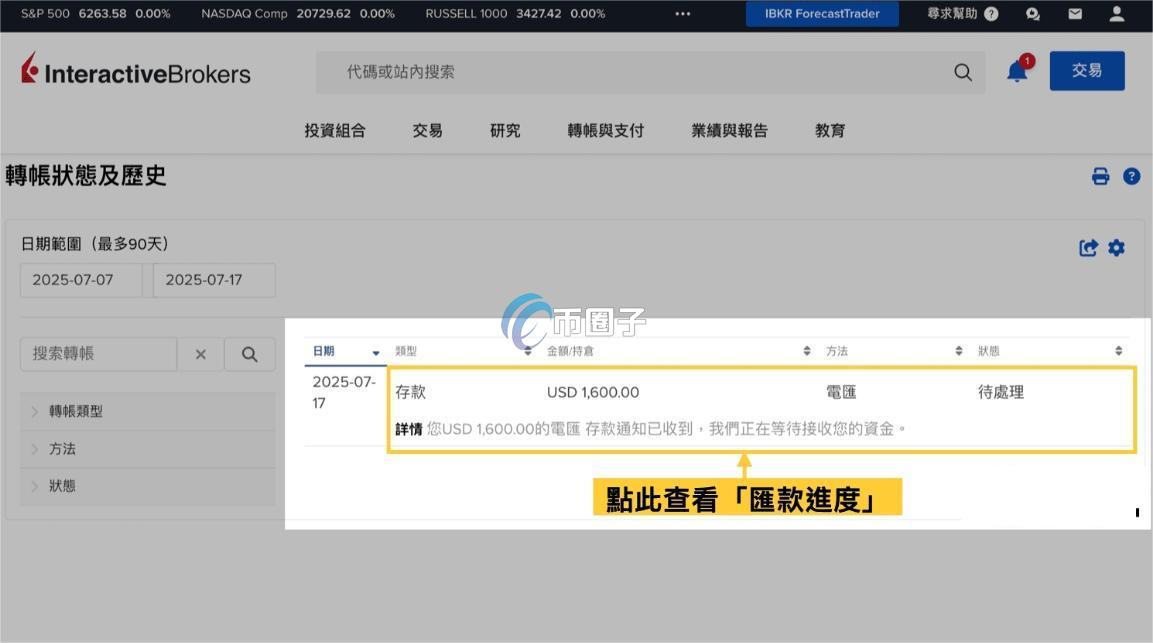The width and height of the screenshot is (1153, 643).
Task: Open the export/share icon above the date filter
Action: coord(1089,248)
